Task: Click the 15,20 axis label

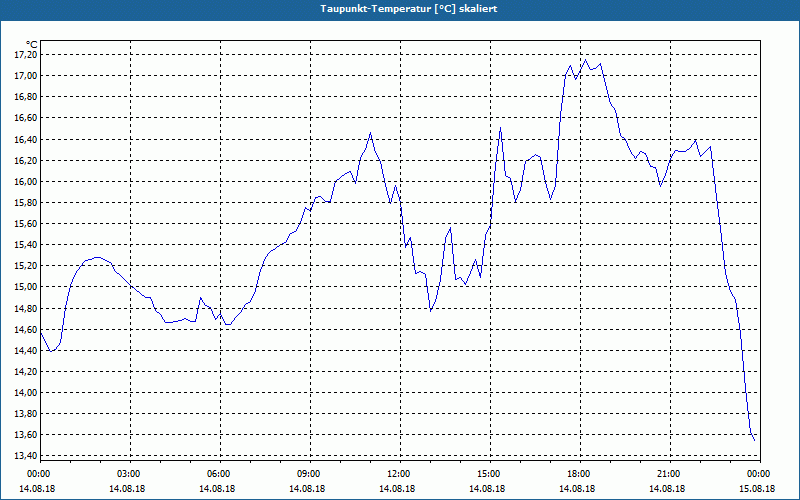Action: click(26, 266)
